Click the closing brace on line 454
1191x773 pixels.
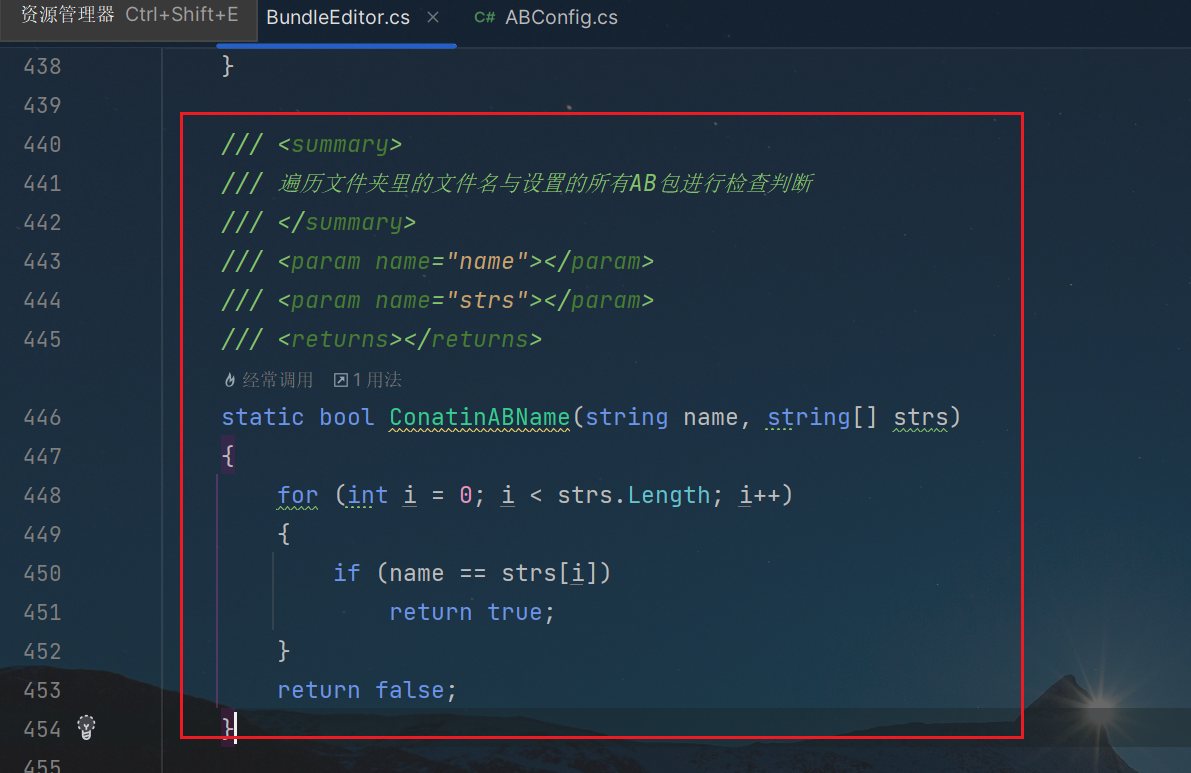click(227, 728)
